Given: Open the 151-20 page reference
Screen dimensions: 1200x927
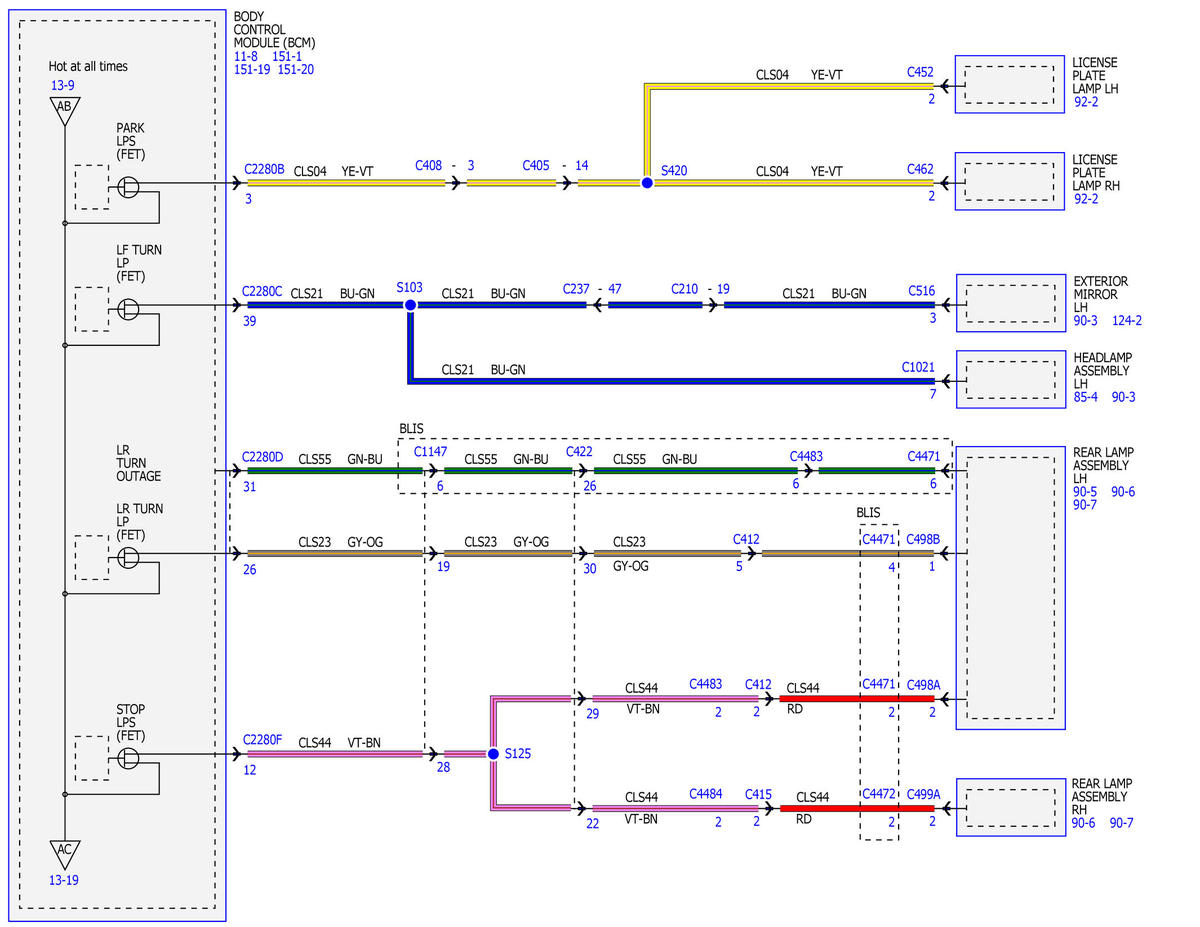Looking at the screenshot, I should pos(296,70).
